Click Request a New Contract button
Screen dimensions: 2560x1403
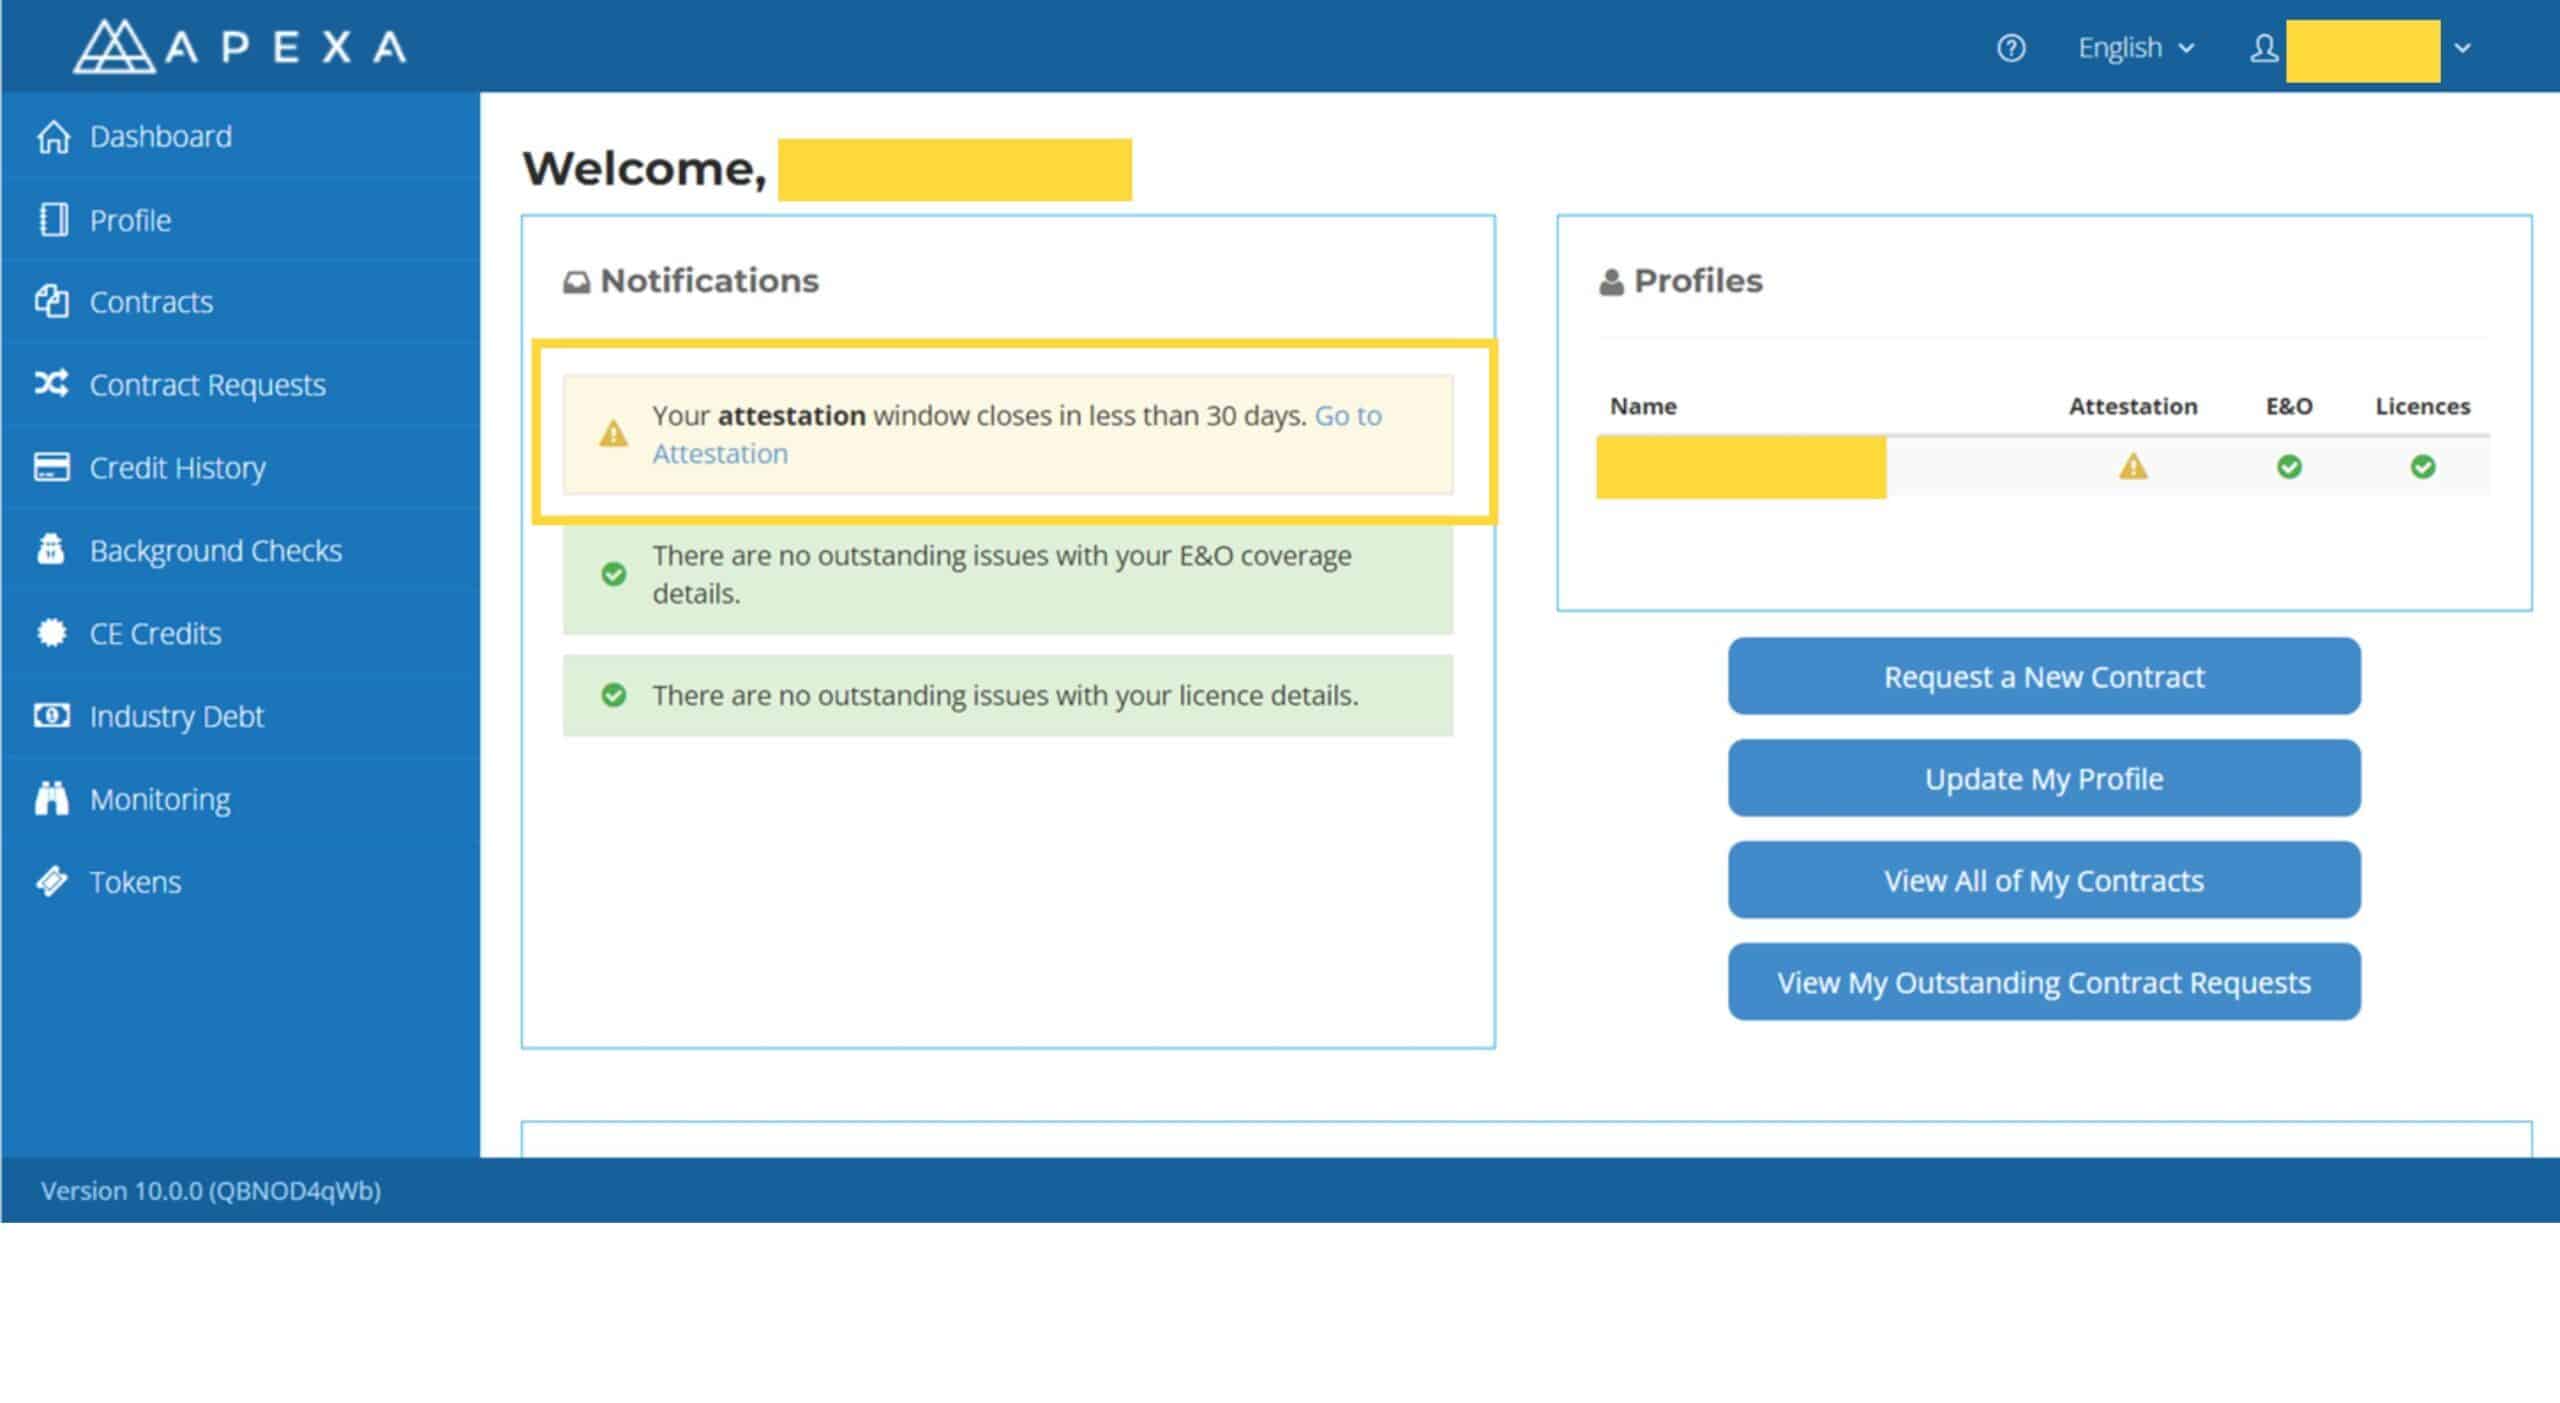[x=2044, y=677]
